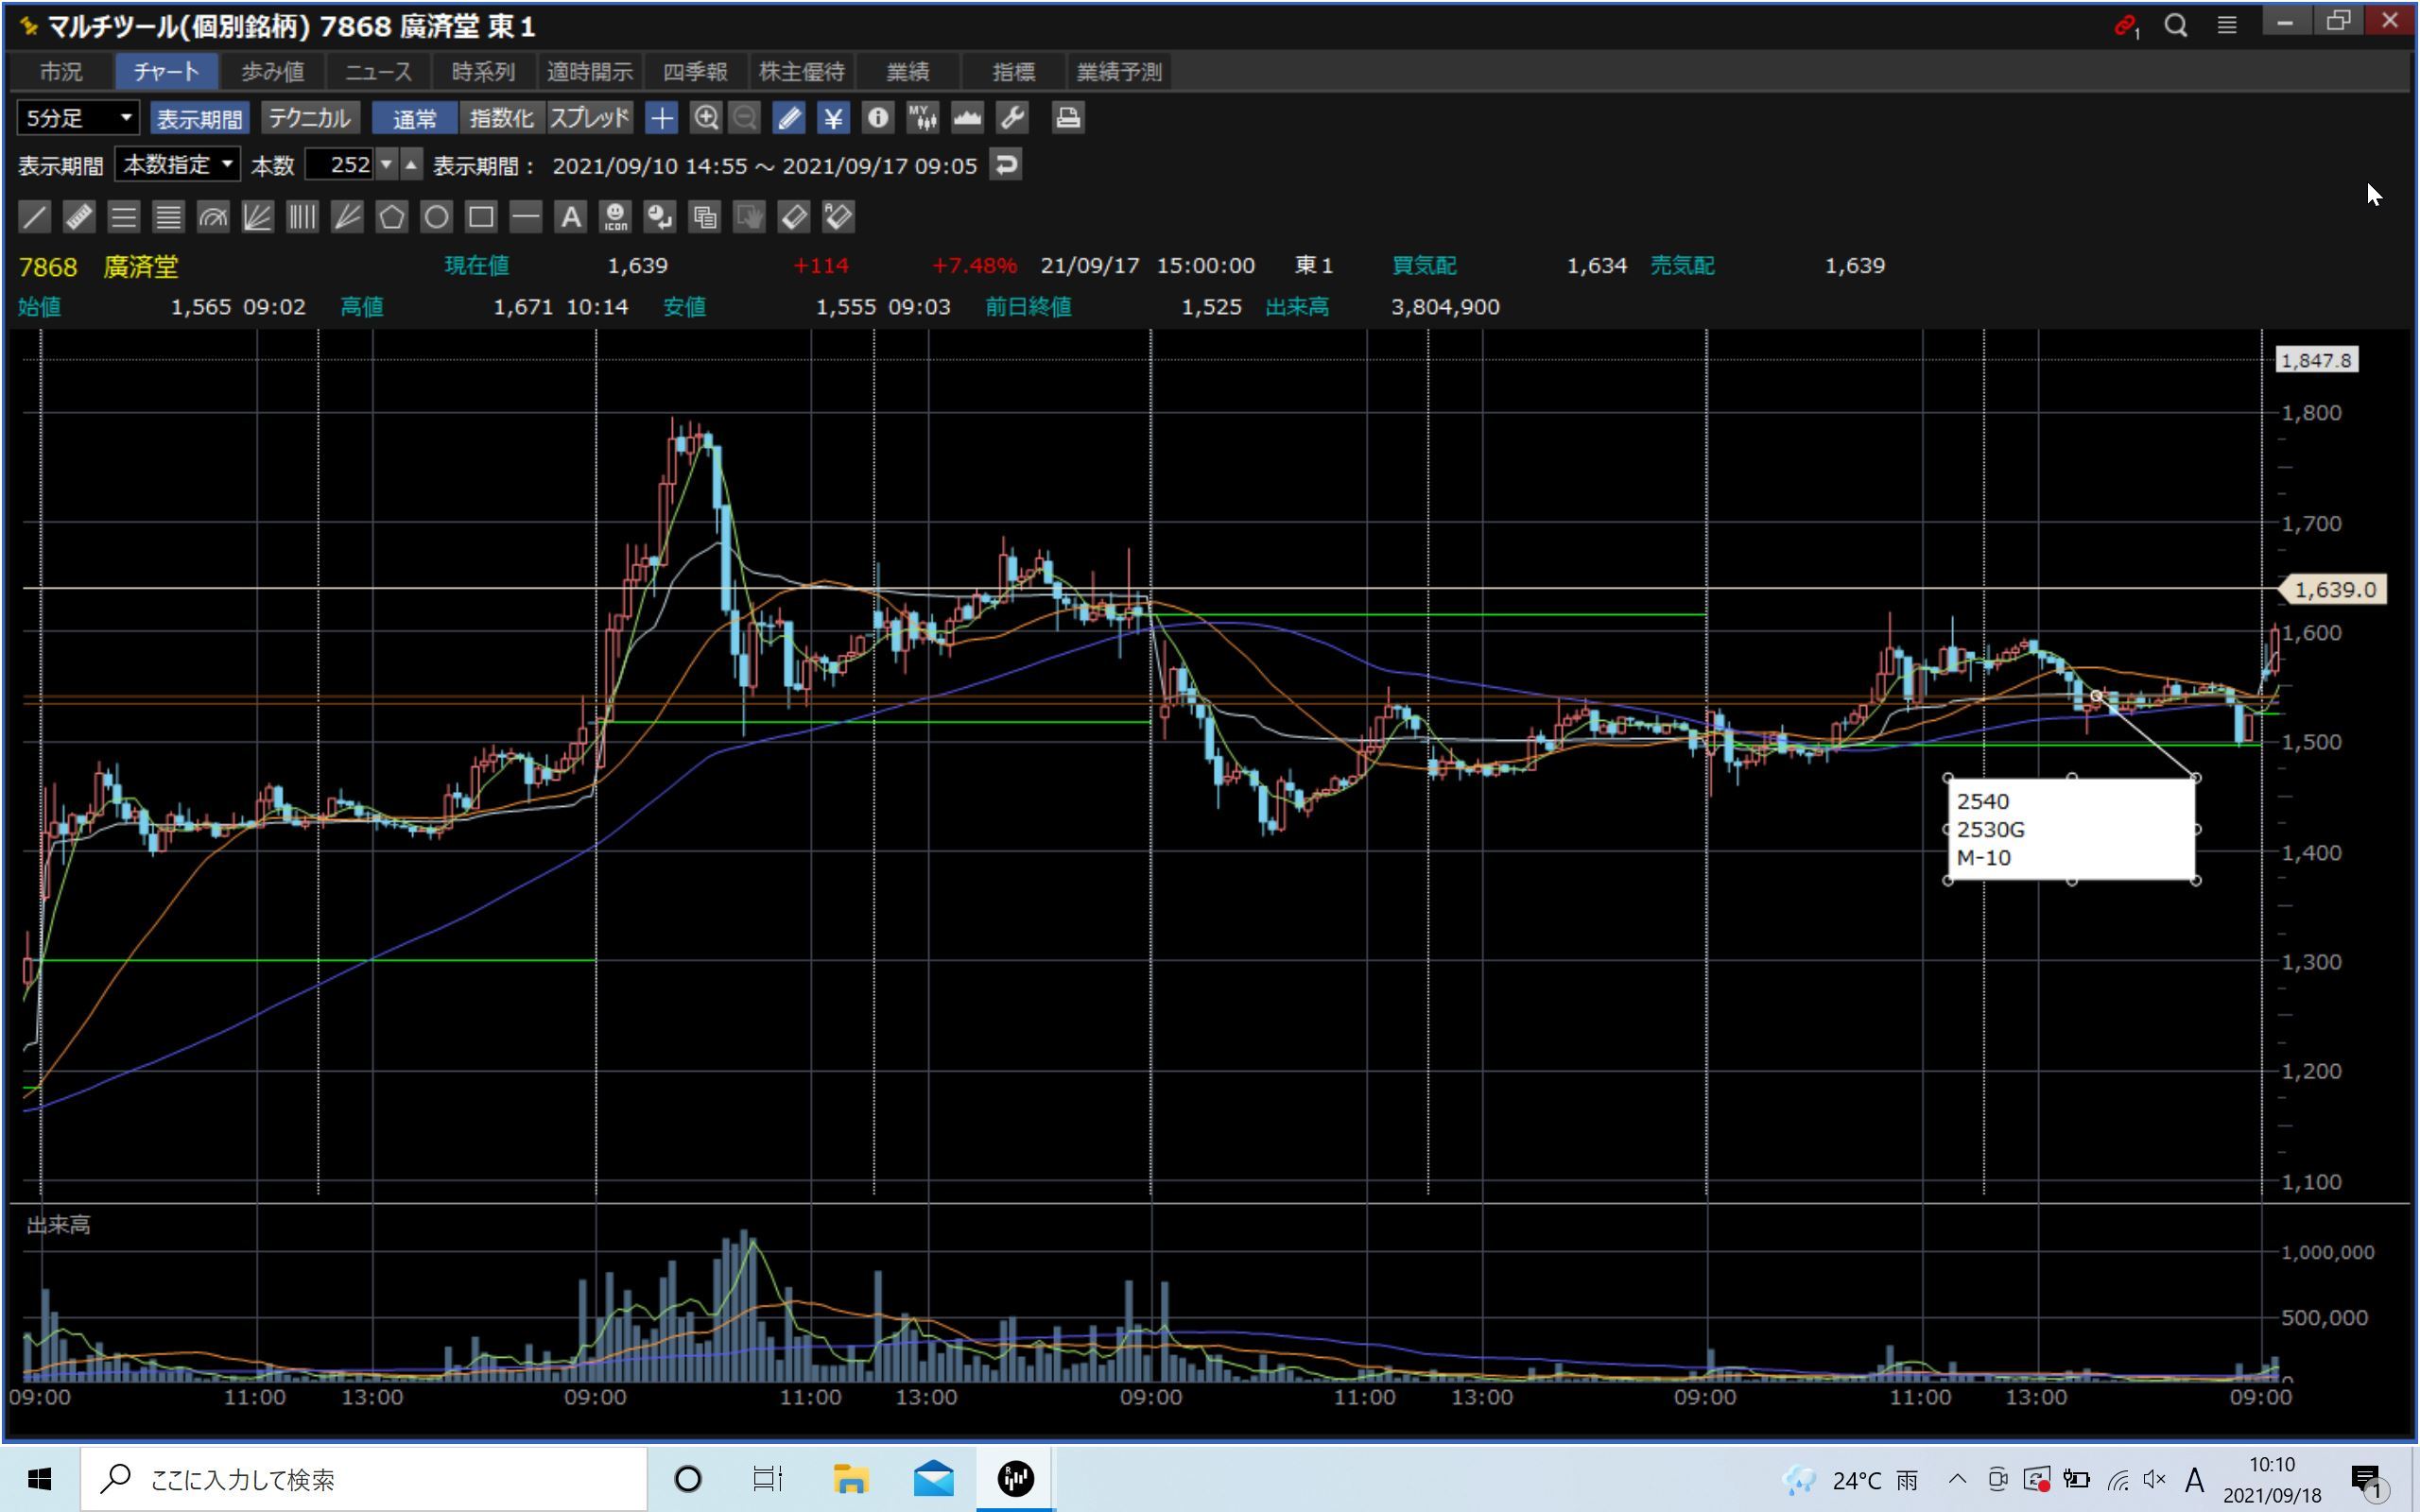Toggle the drawing pencil toolbar button
The height and width of the screenshot is (1512, 2420).
click(788, 118)
